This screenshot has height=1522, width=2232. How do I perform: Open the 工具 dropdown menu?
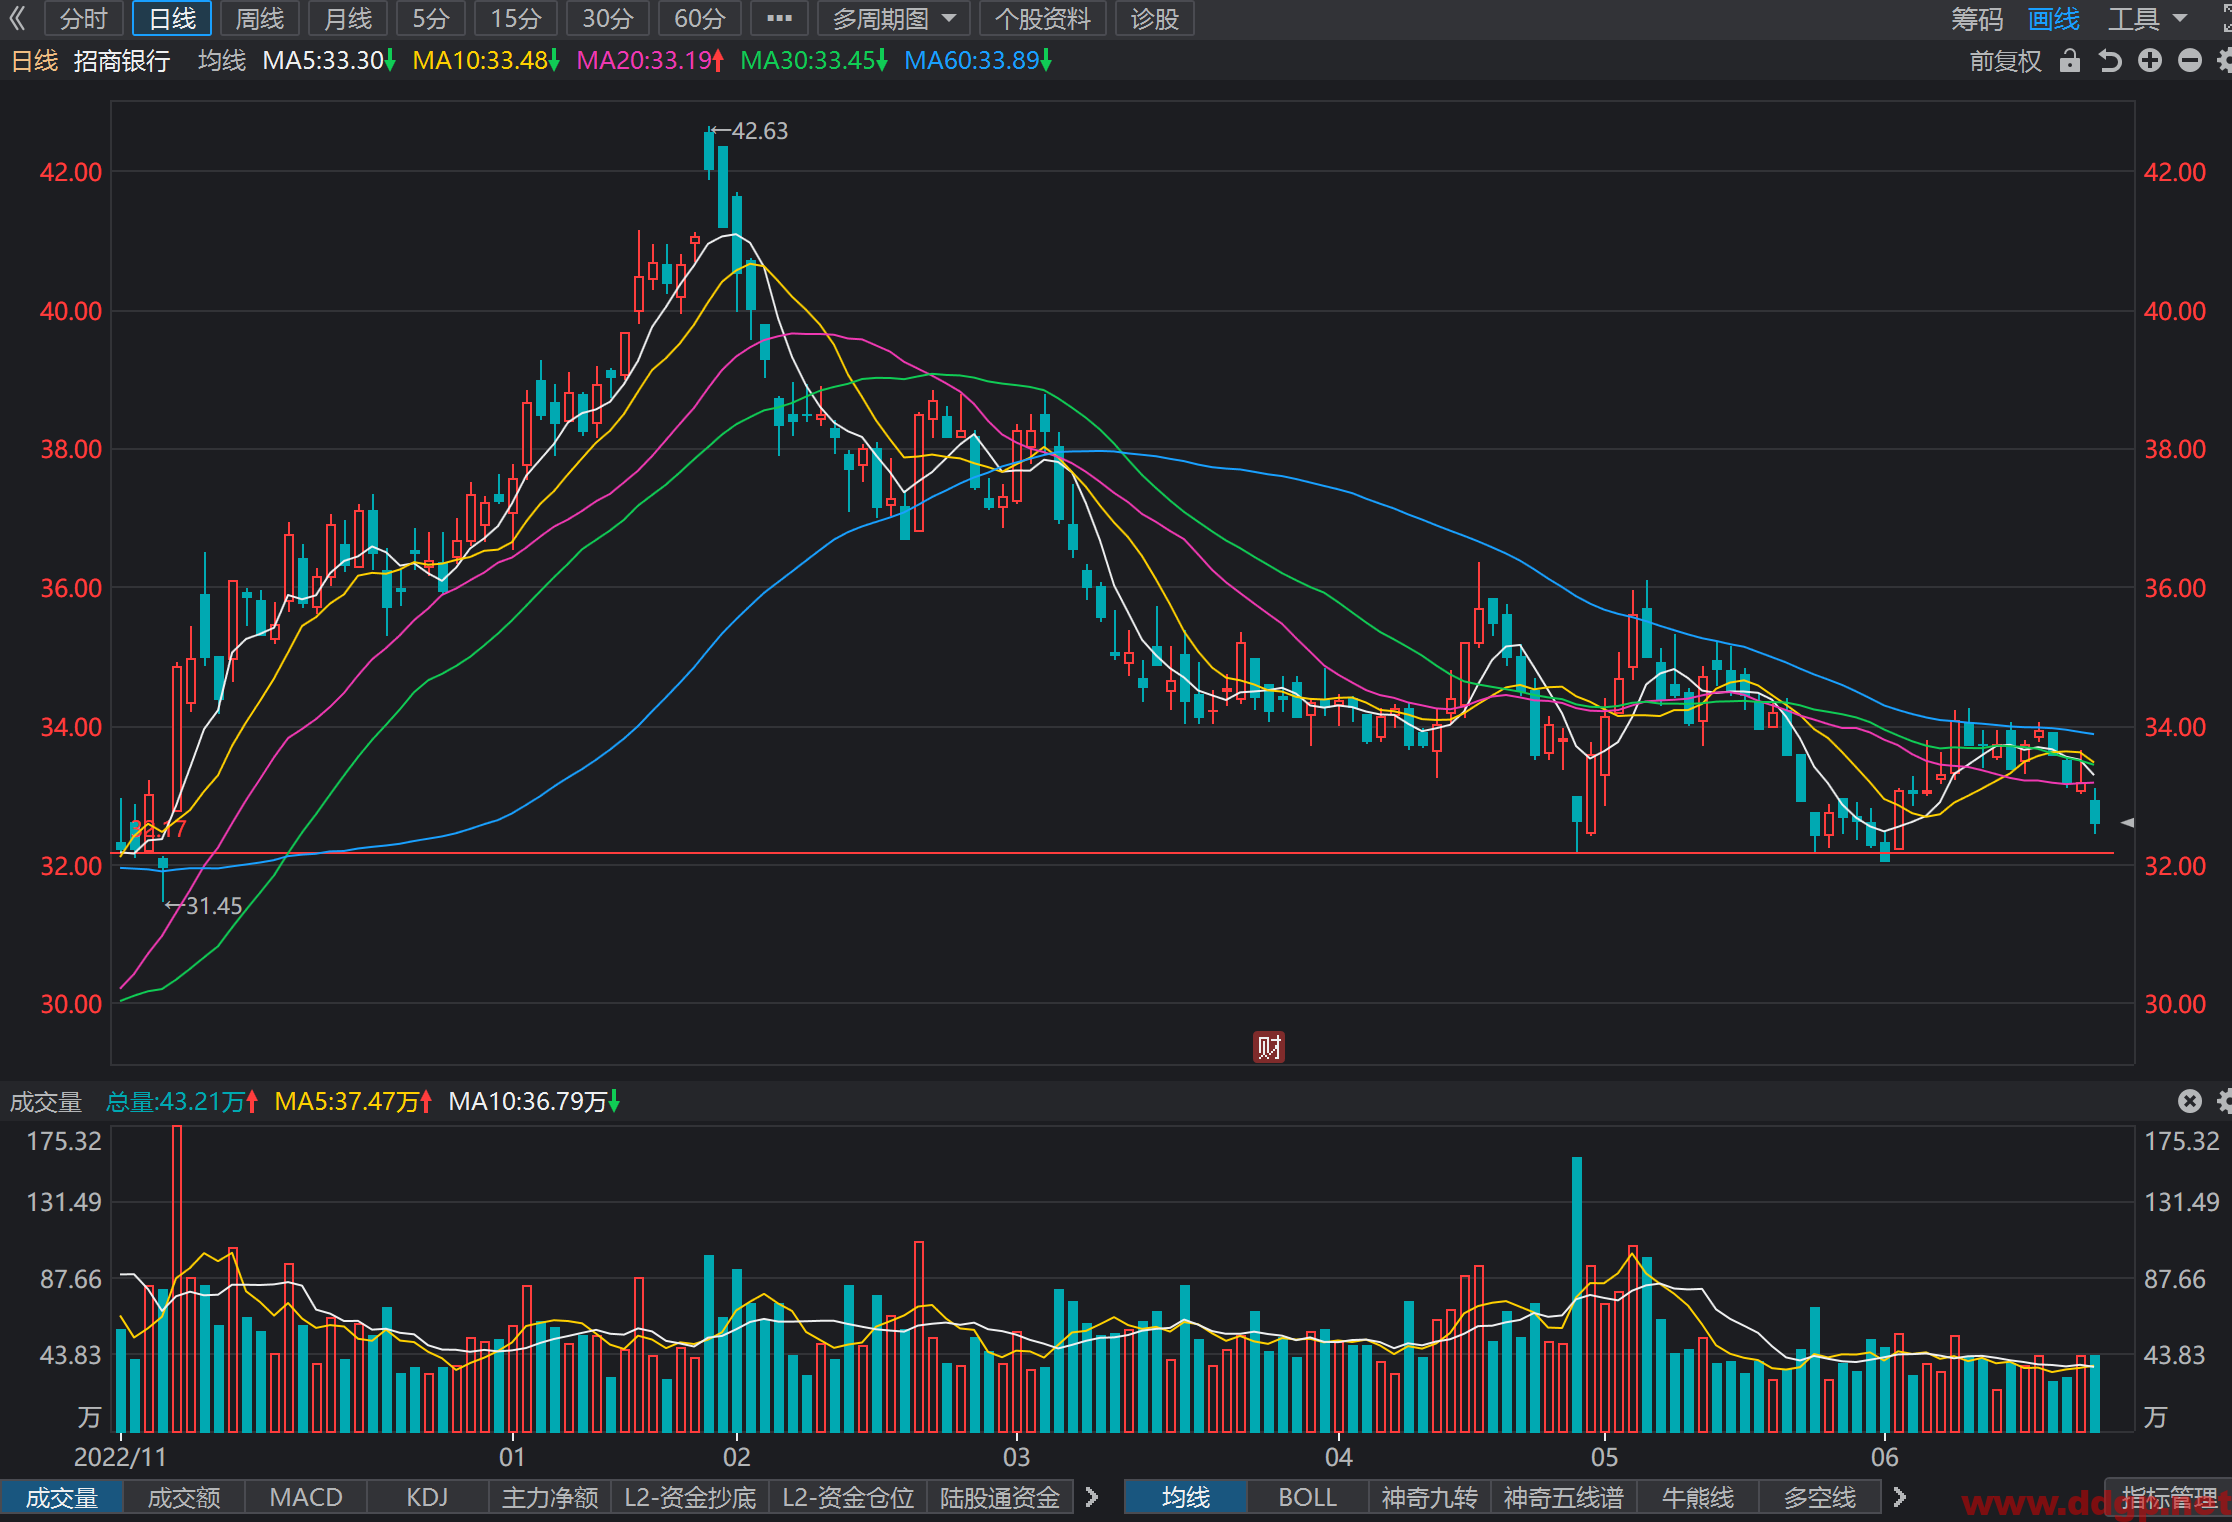pos(2148,19)
